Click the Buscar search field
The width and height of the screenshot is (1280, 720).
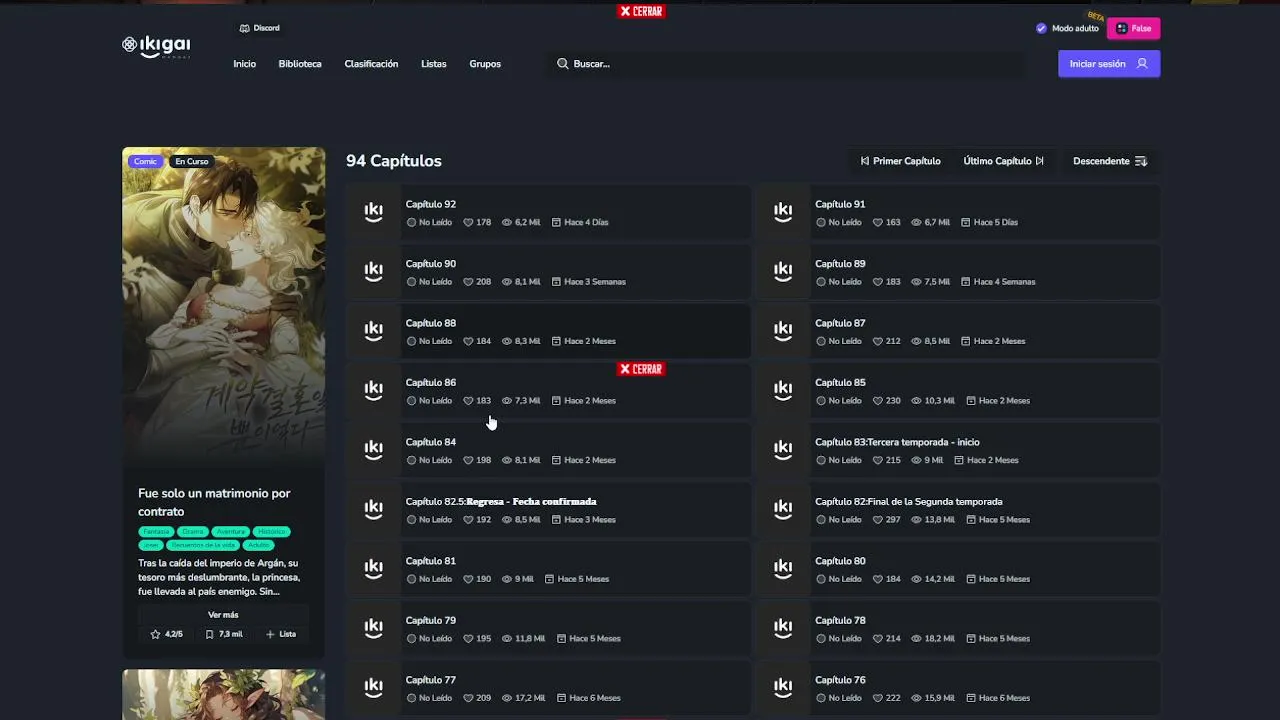click(785, 64)
